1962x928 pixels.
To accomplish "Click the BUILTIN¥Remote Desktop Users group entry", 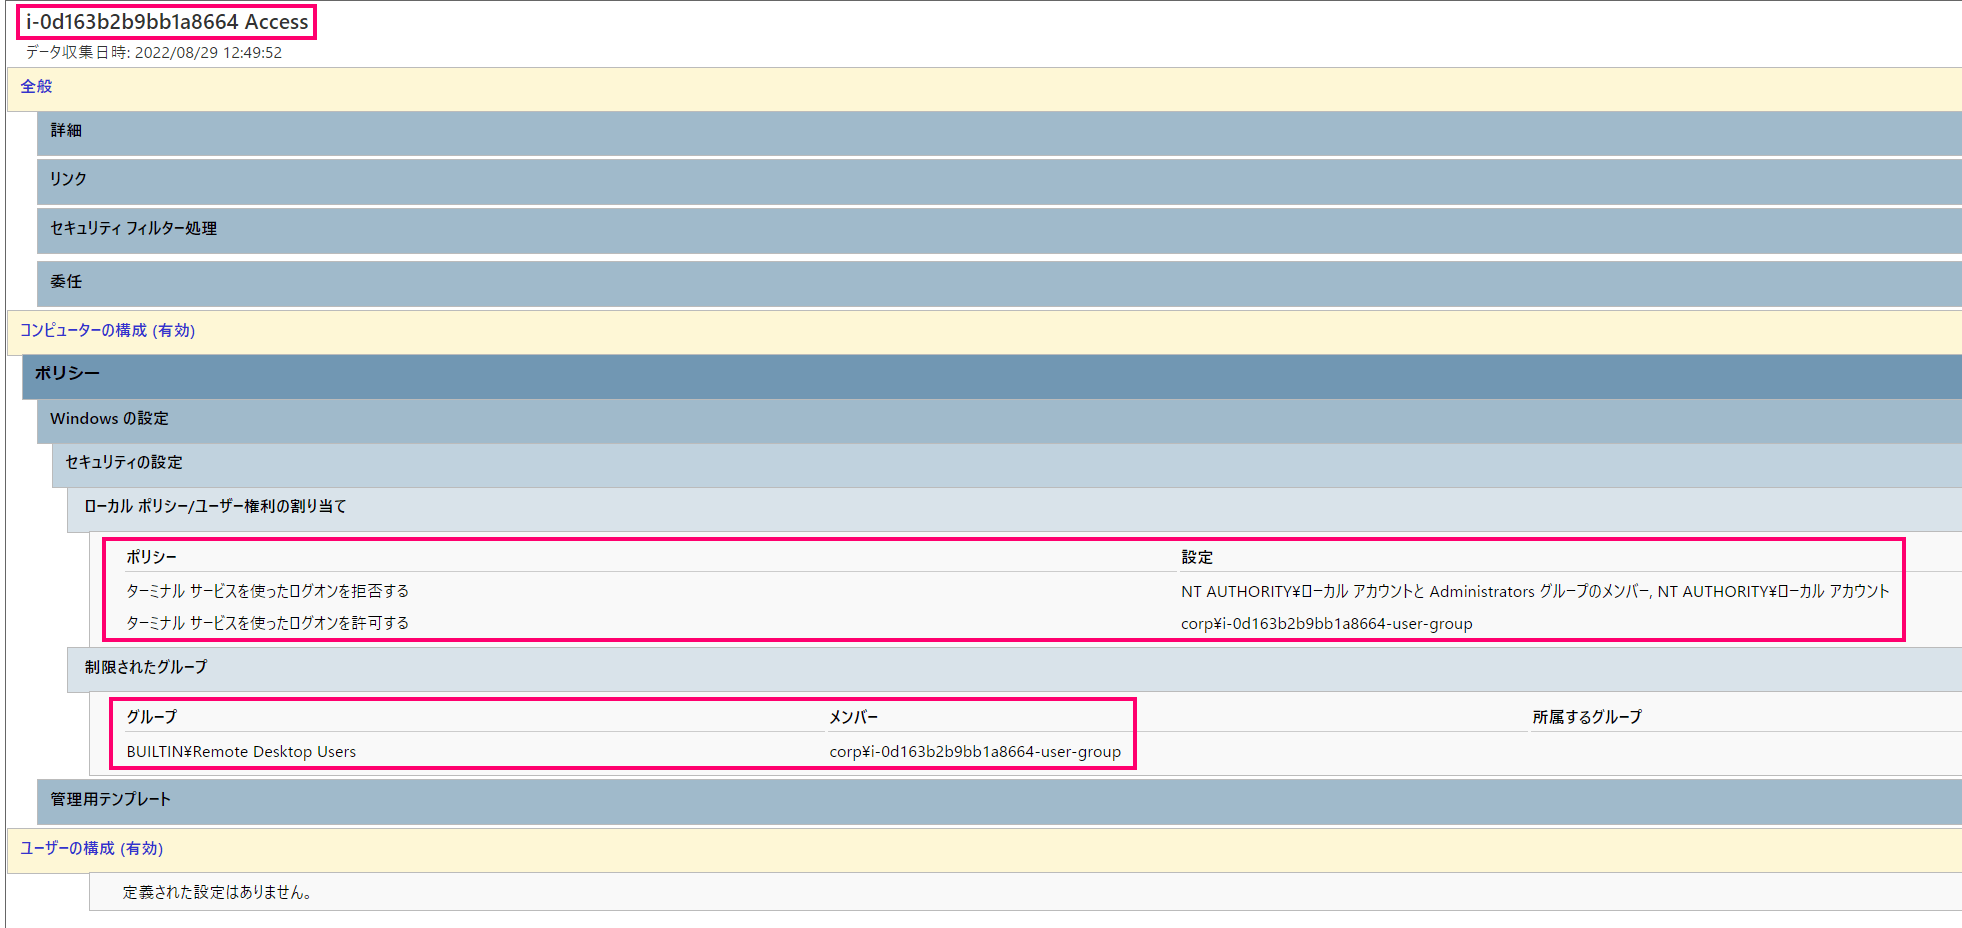I will point(240,751).
